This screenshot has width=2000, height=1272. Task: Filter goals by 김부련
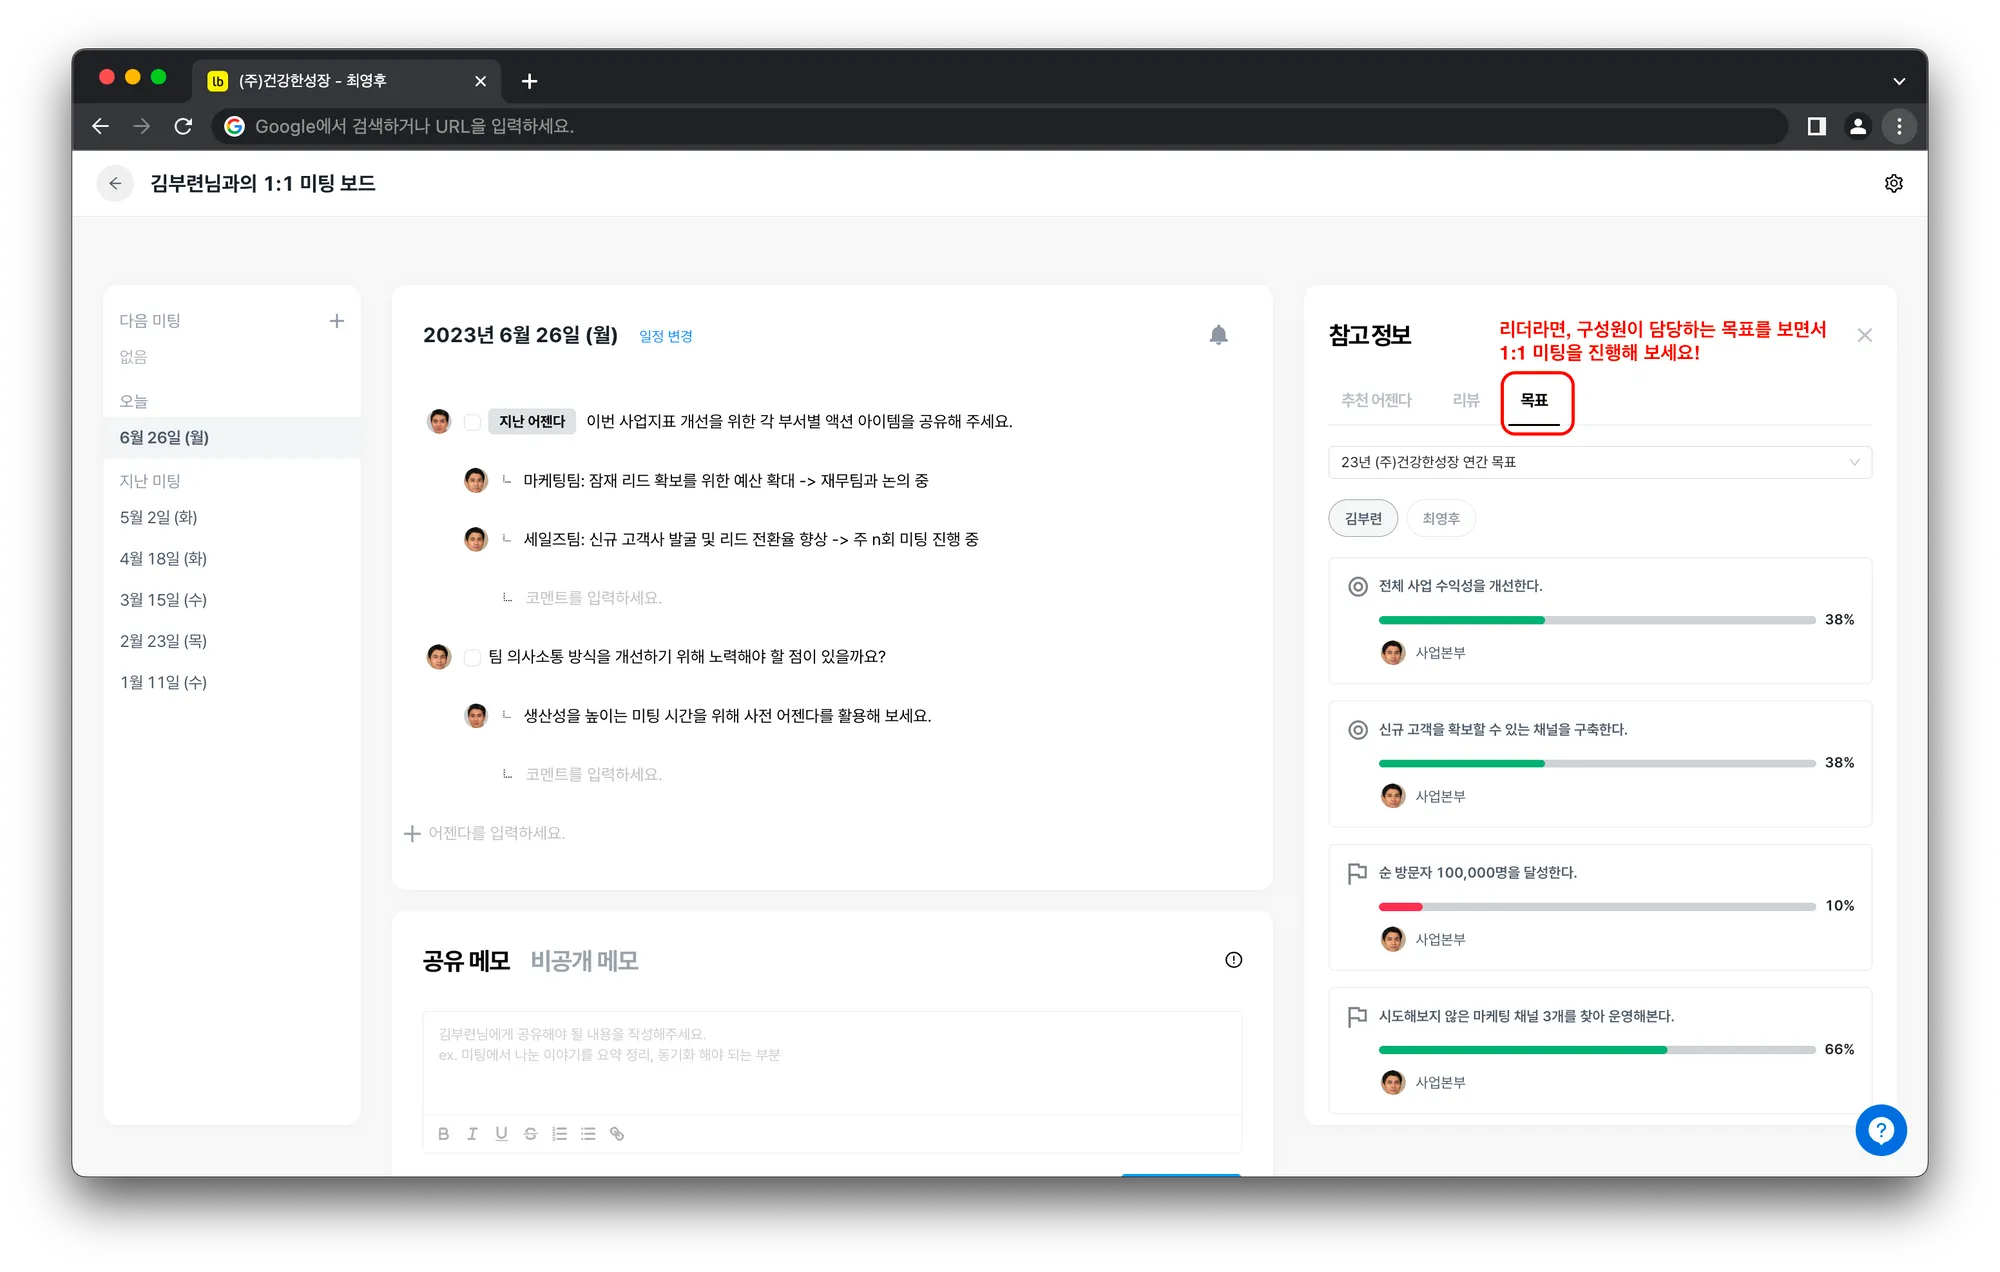[1363, 518]
